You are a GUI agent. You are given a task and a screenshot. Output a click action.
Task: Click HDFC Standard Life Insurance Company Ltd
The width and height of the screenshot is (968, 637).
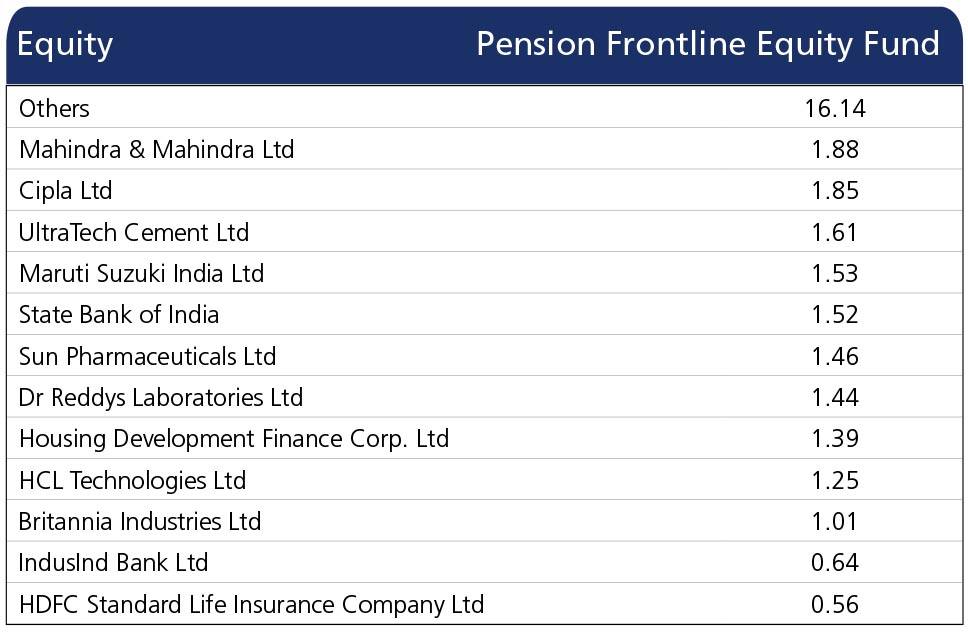[251, 605]
